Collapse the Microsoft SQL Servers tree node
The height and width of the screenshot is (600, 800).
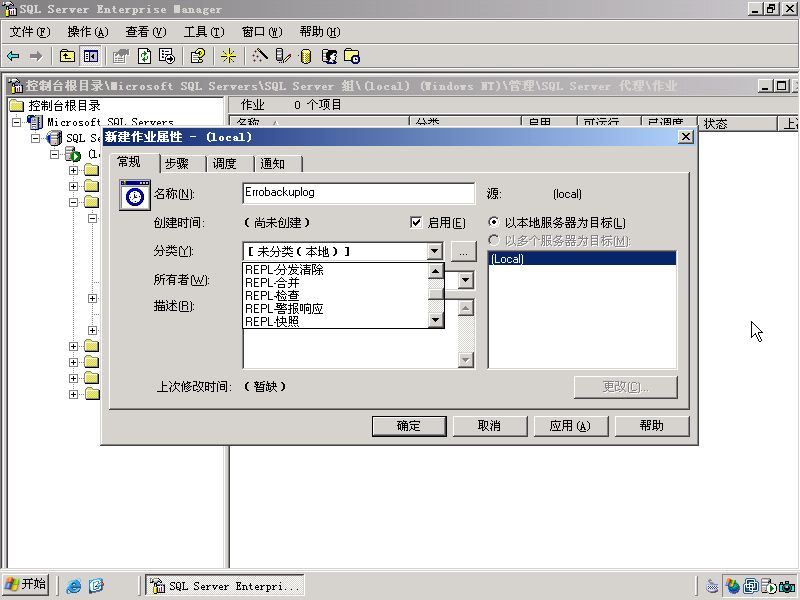click(16, 122)
